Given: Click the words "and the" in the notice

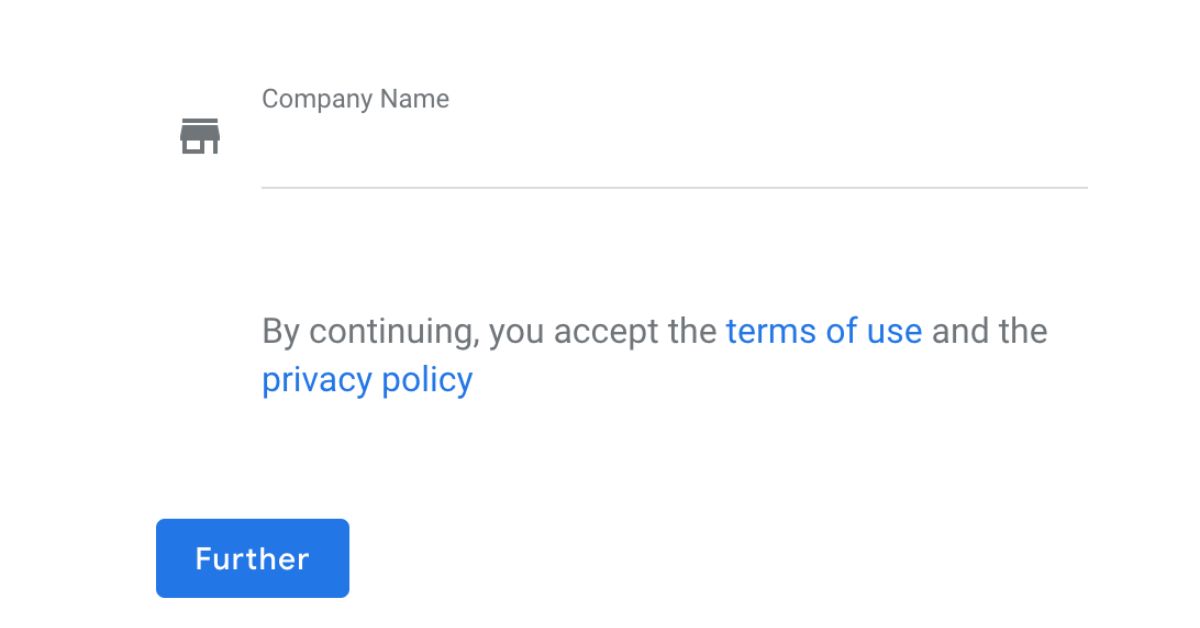Looking at the screenshot, I should tap(989, 331).
